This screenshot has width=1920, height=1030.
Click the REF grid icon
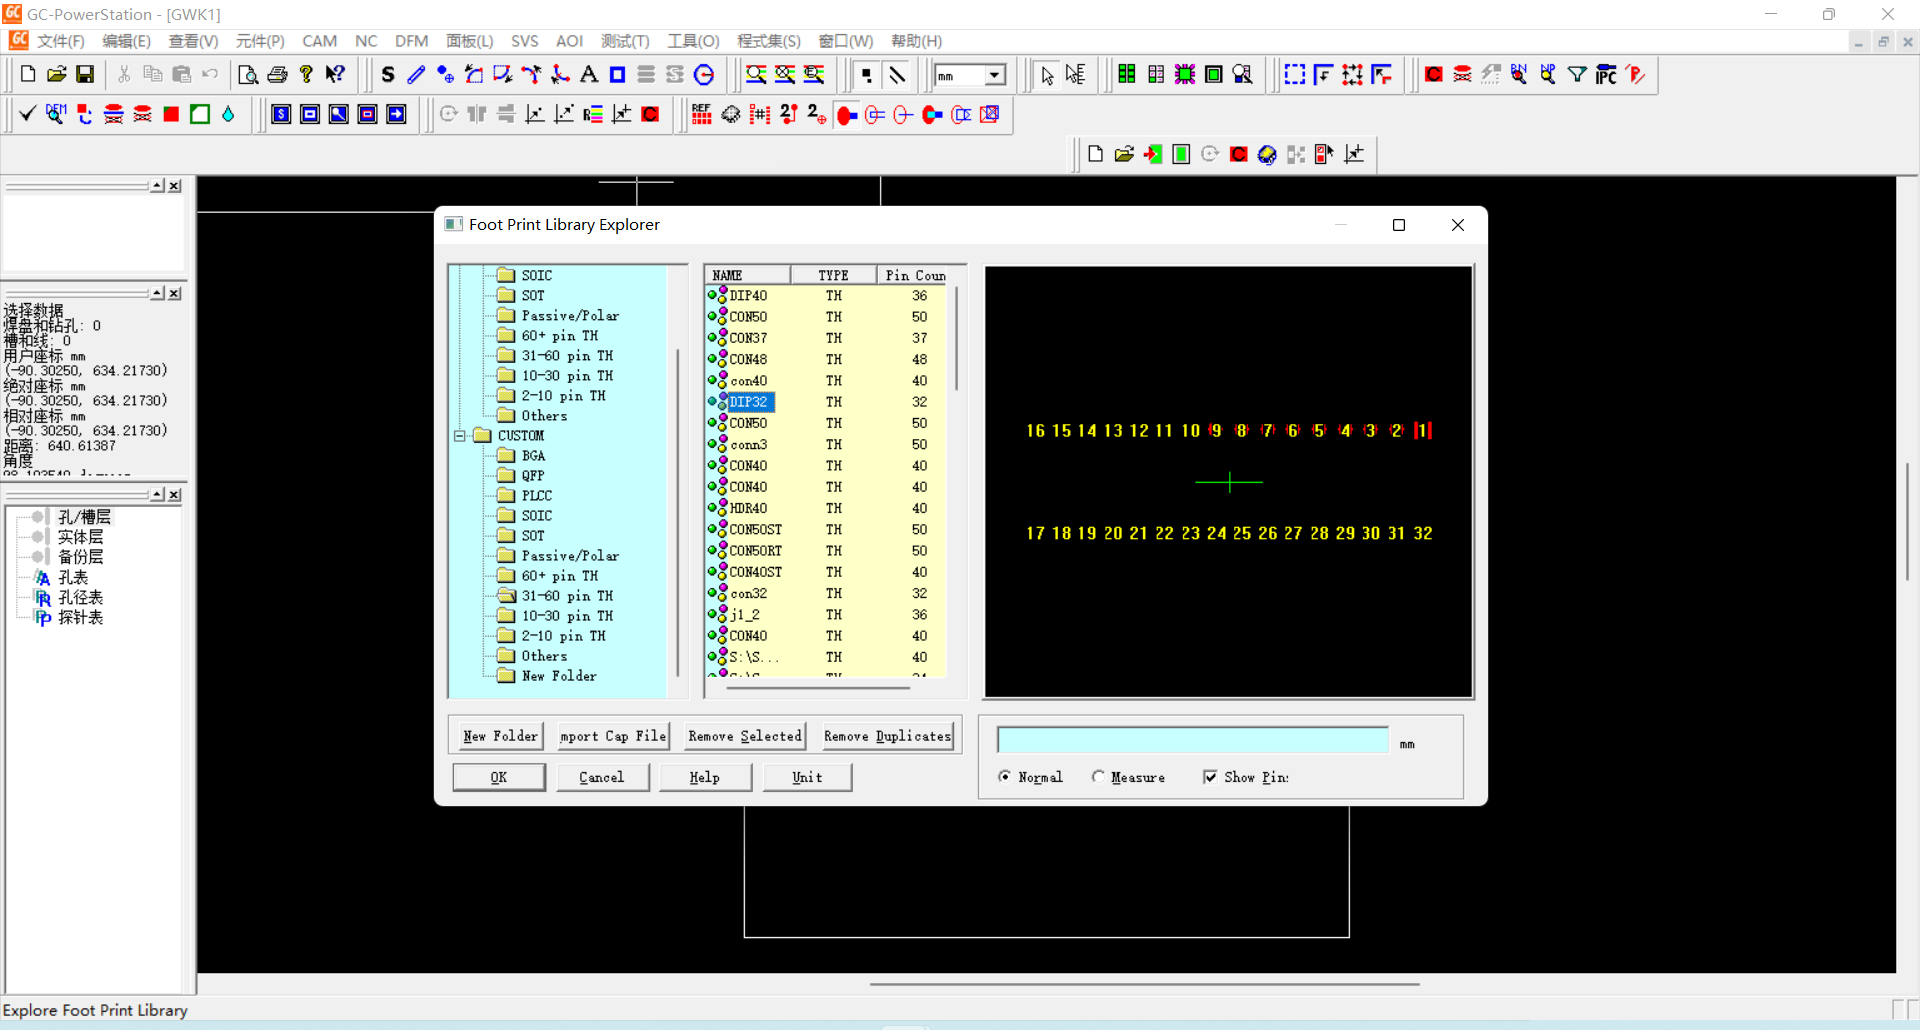[702, 114]
